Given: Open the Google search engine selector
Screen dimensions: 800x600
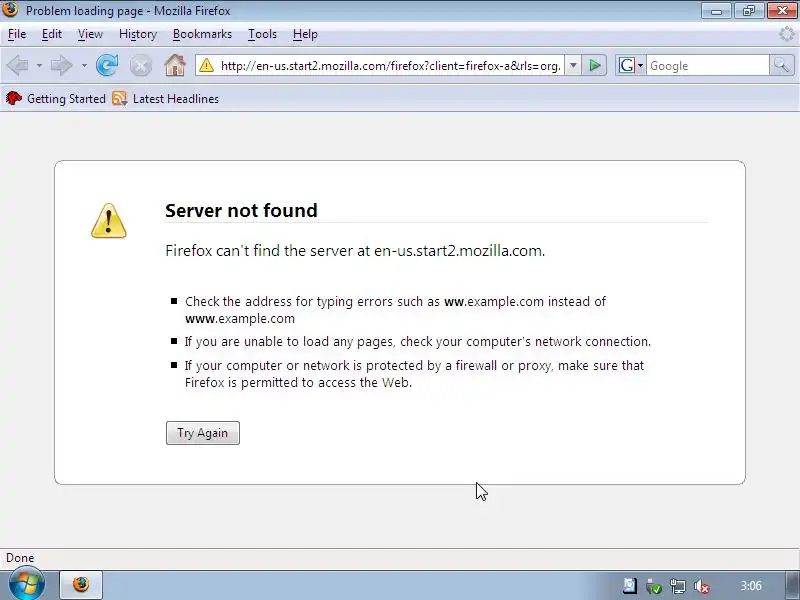Looking at the screenshot, I should click(x=631, y=65).
